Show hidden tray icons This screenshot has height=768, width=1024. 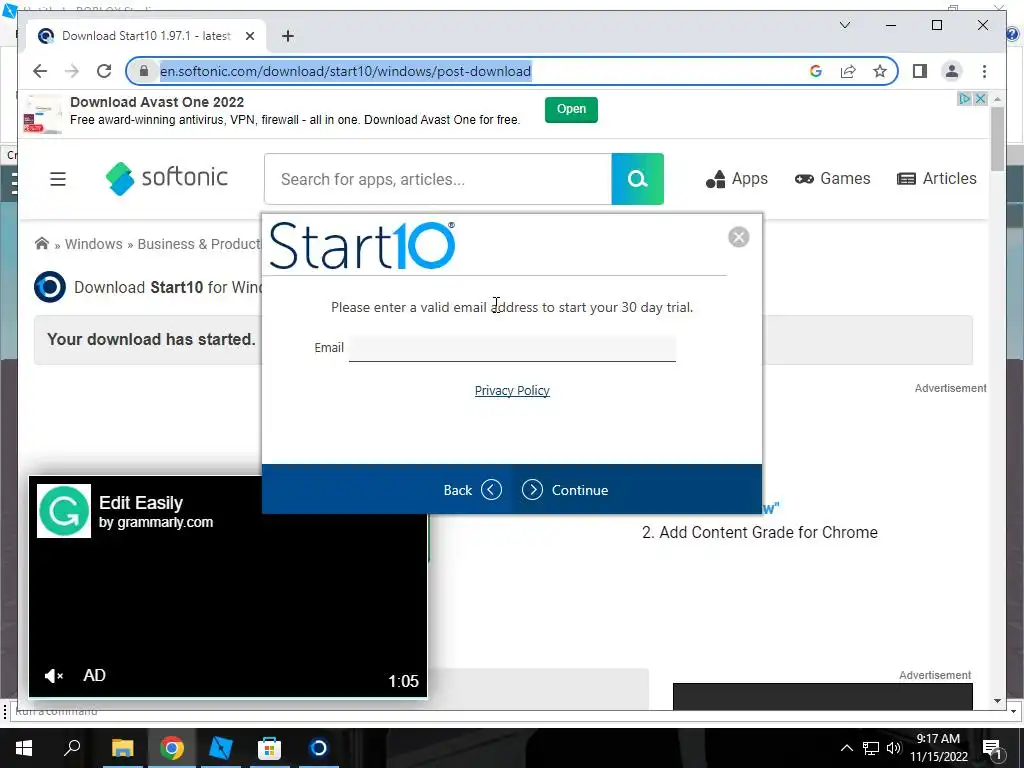[846, 748]
